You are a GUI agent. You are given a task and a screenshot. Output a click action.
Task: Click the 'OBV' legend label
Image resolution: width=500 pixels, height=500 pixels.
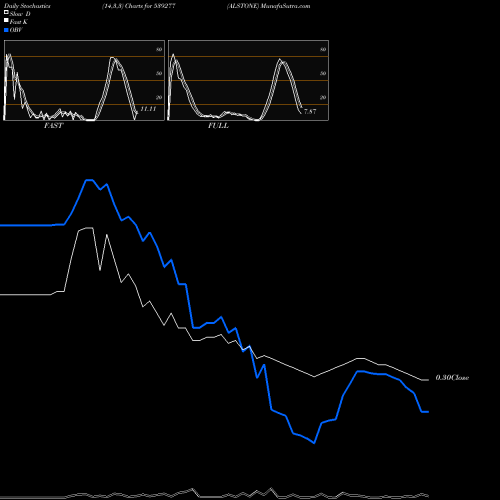(x=16, y=30)
